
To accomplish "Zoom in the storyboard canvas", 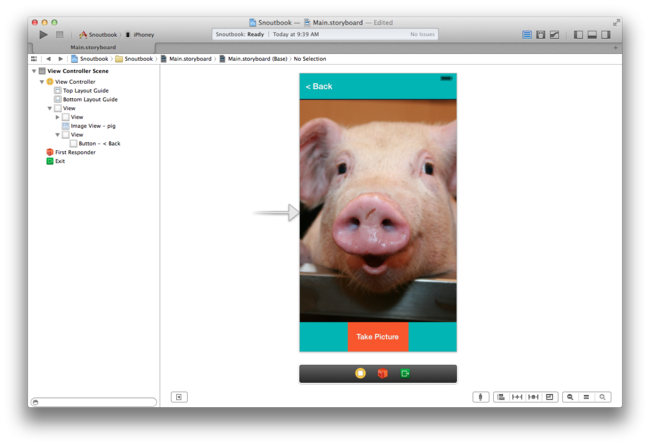I will point(603,397).
